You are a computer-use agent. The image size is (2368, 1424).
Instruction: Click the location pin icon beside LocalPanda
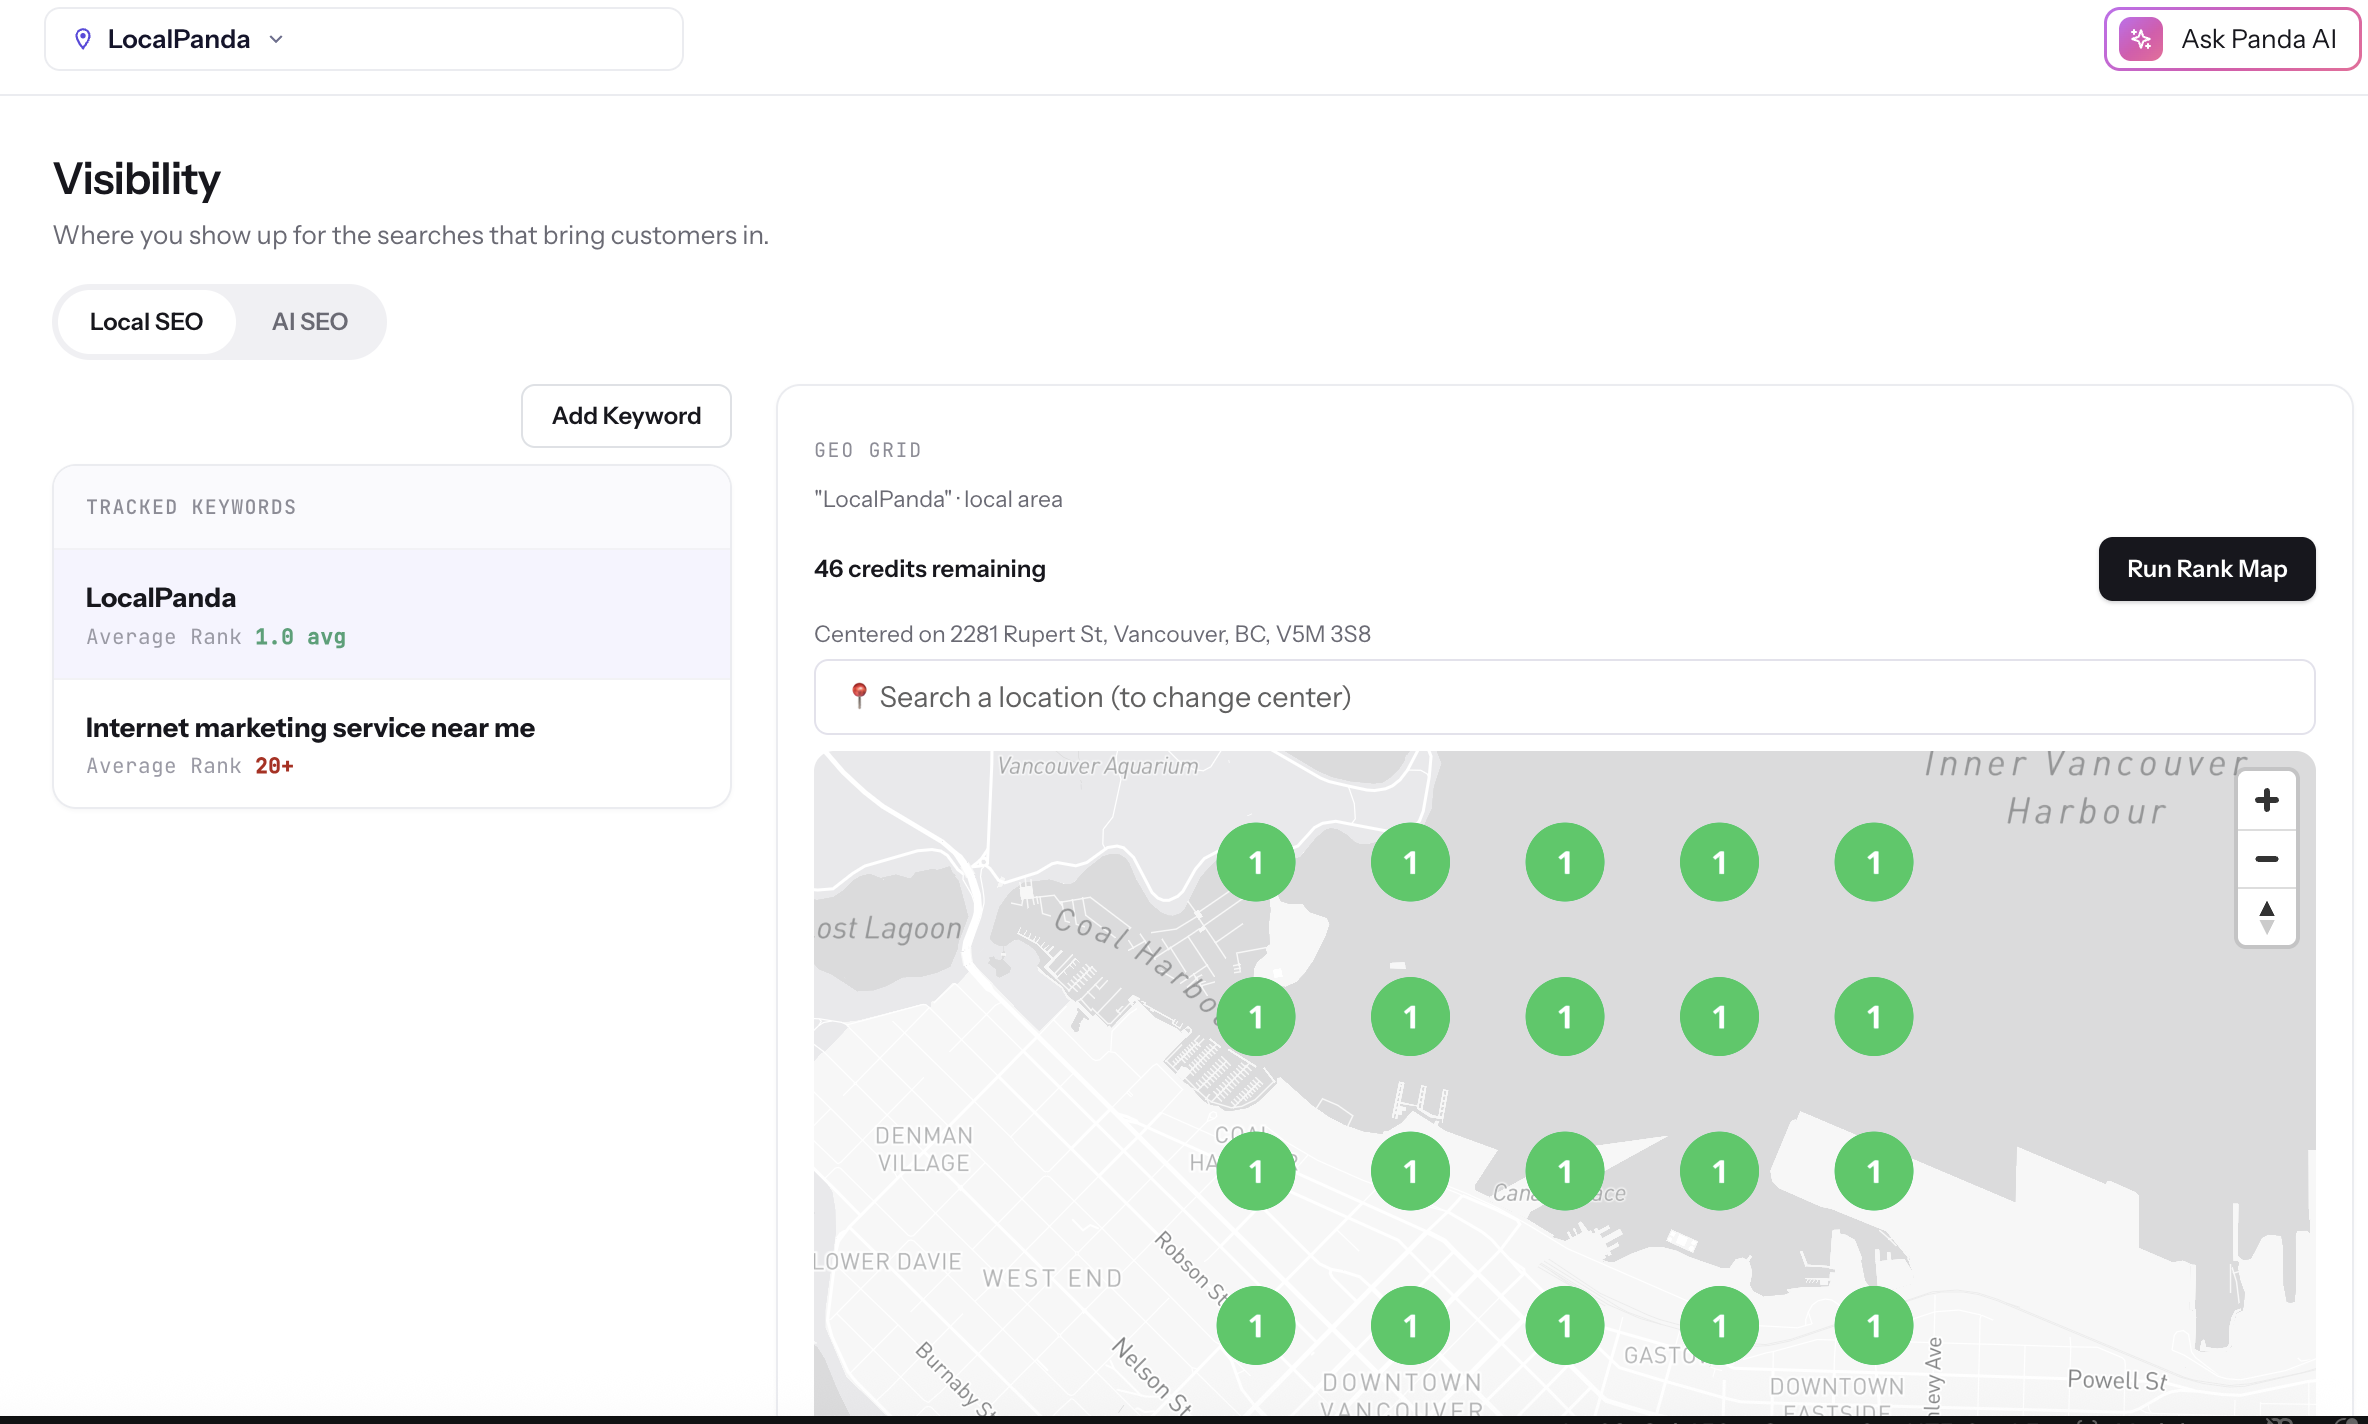coord(83,39)
